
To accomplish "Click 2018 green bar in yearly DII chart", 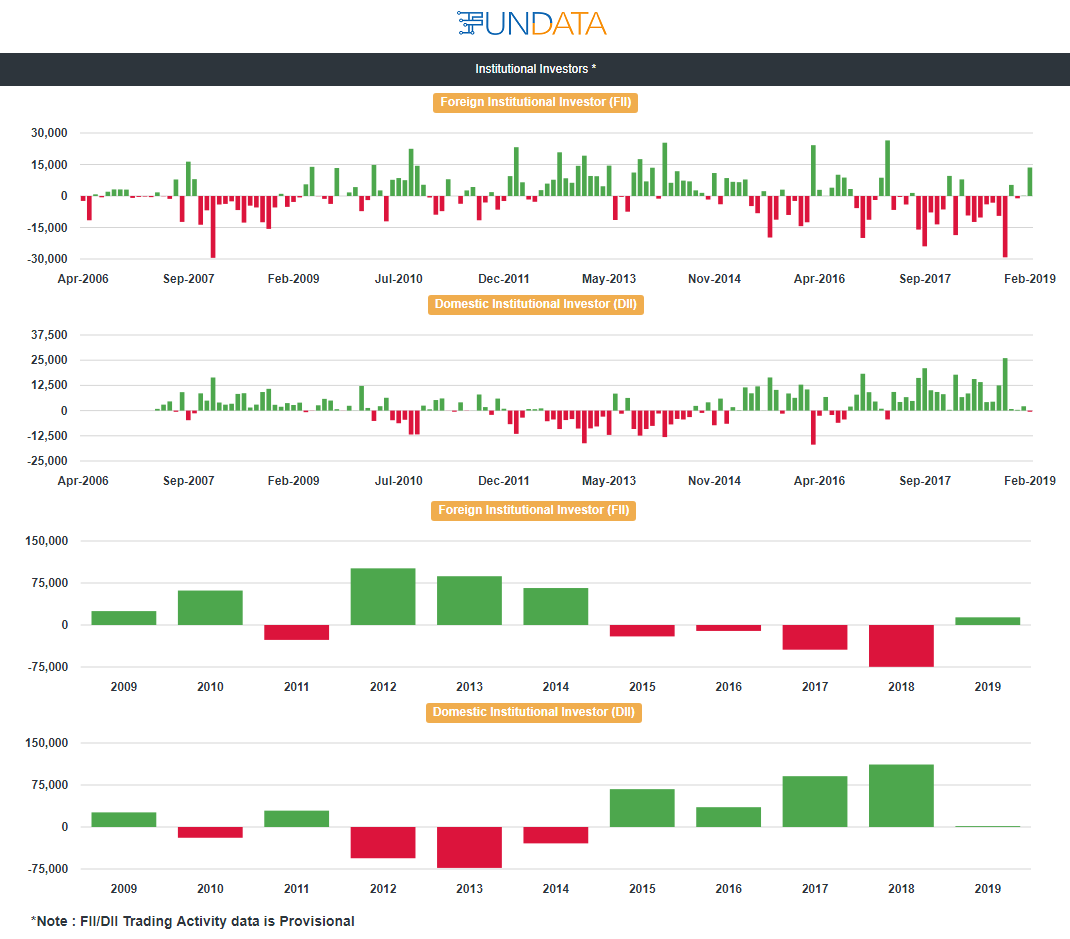I will 901,796.
